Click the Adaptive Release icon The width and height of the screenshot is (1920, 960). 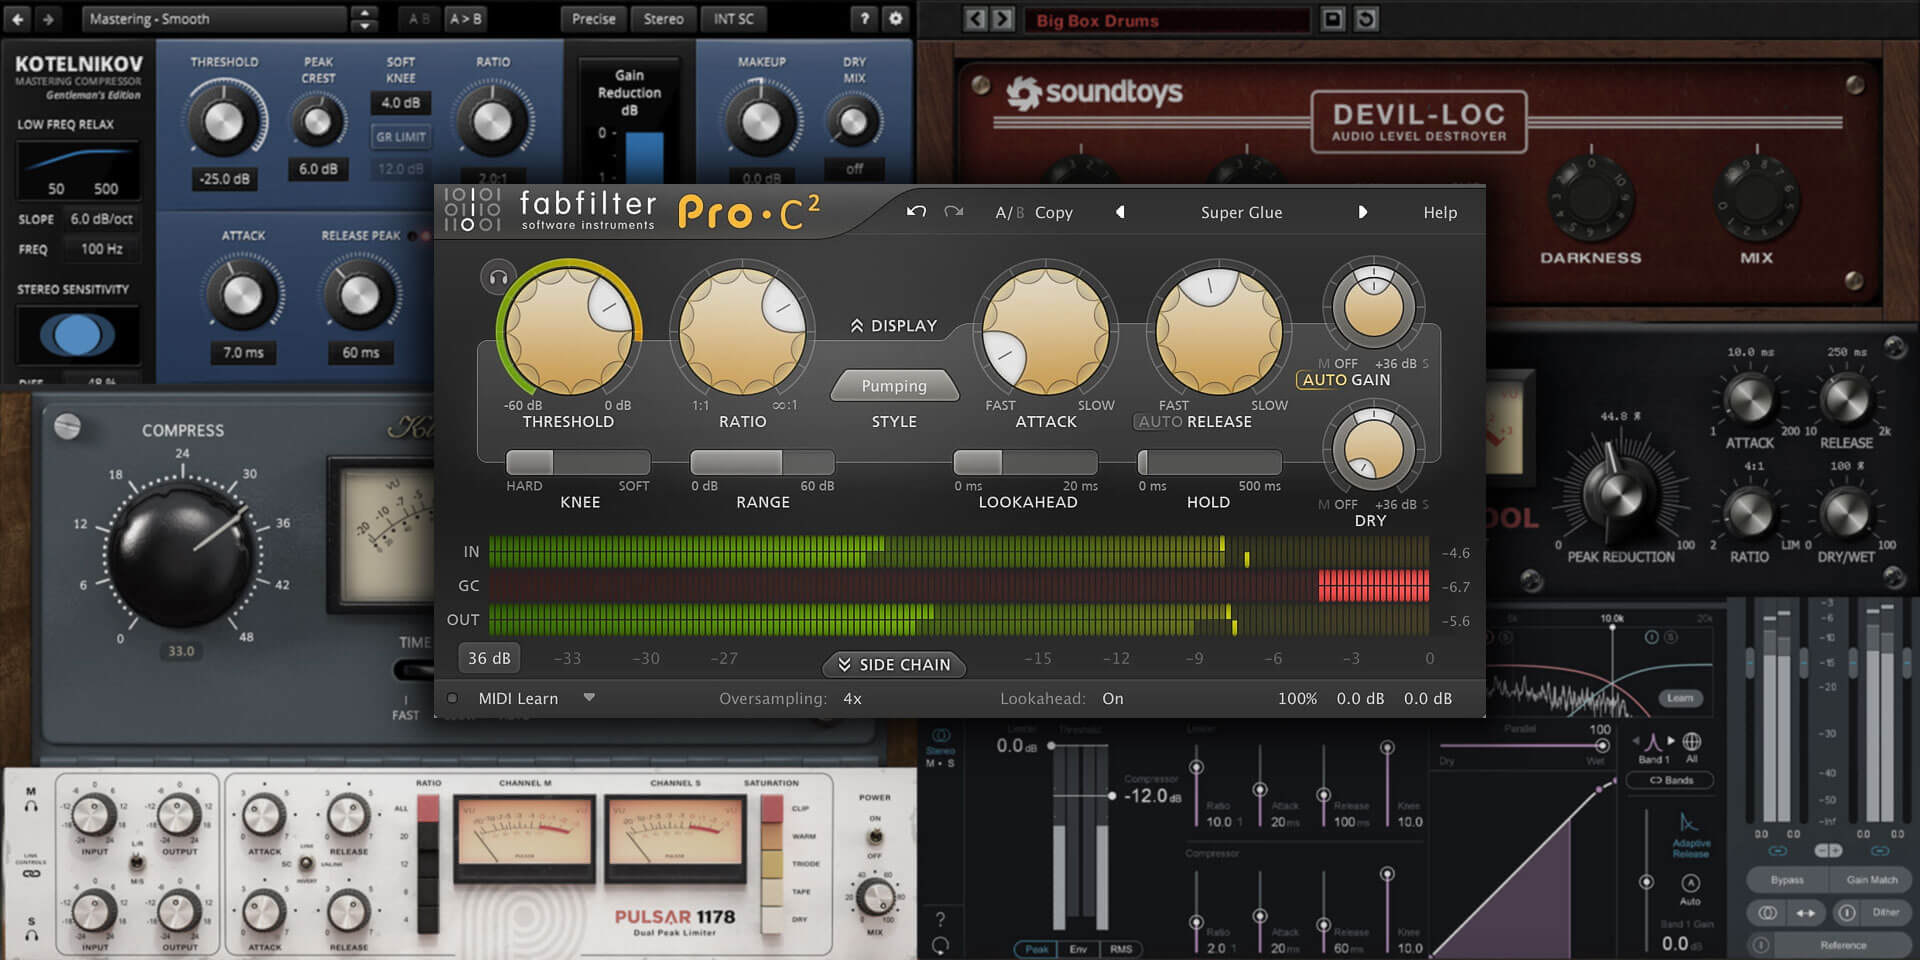(x=1689, y=823)
